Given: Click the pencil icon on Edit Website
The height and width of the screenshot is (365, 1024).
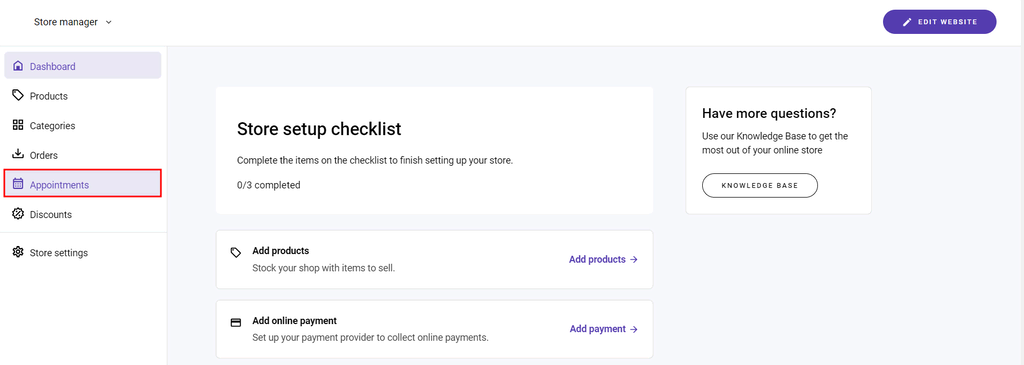Looking at the screenshot, I should point(906,22).
